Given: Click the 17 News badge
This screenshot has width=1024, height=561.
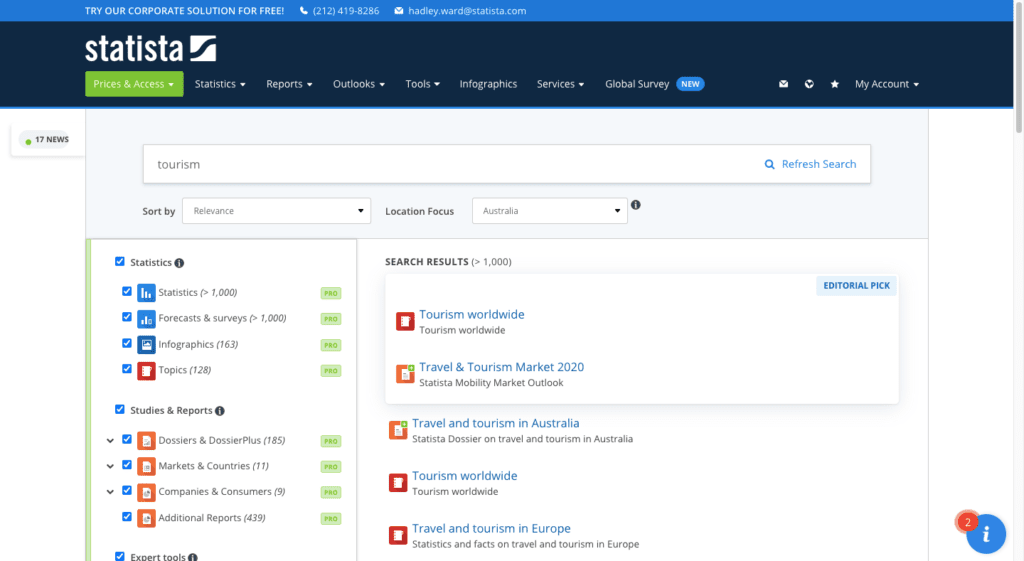Looking at the screenshot, I should click(x=46, y=140).
